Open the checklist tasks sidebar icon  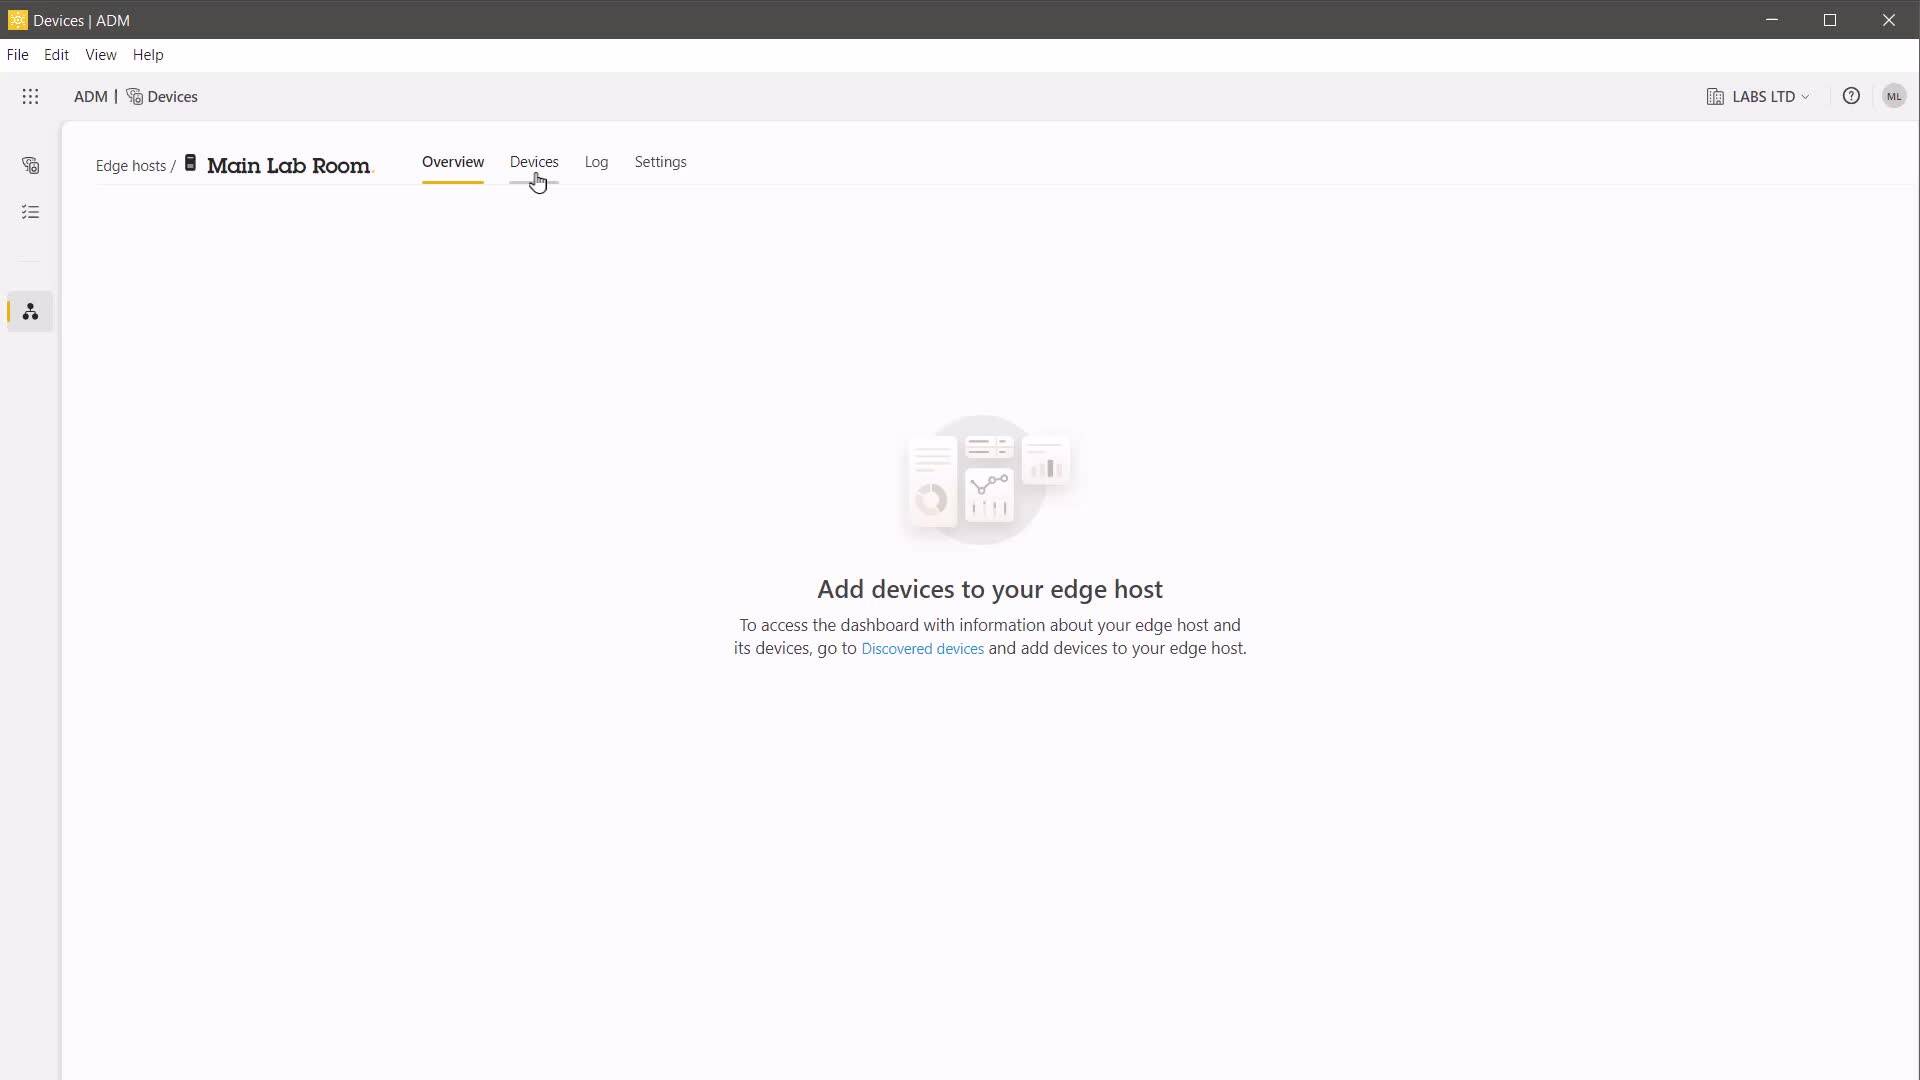pos(30,212)
